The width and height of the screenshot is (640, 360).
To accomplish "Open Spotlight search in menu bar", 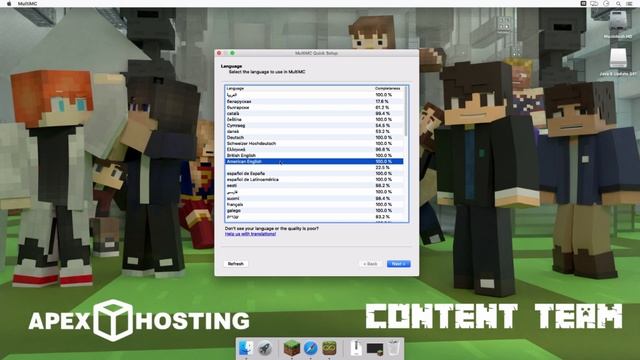I will click(618, 4).
